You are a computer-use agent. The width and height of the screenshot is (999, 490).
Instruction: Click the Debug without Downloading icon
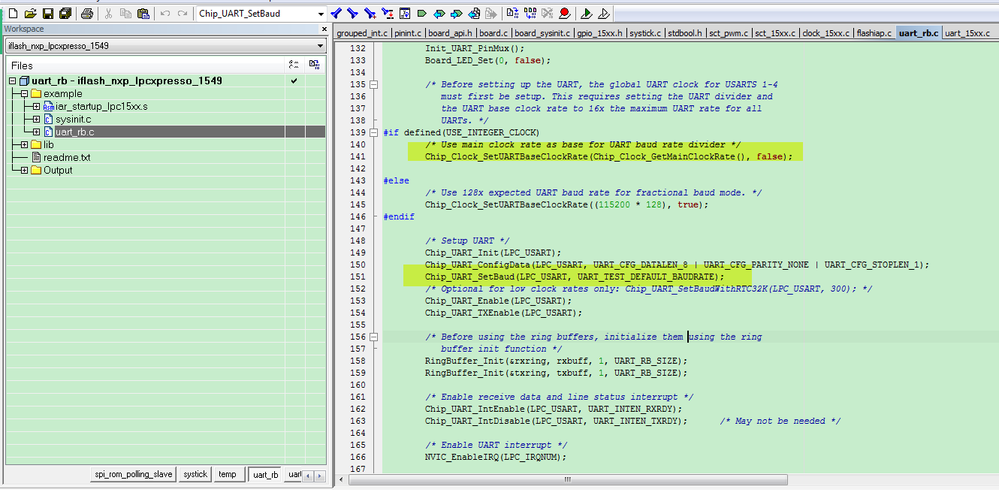pyautogui.click(x=603, y=13)
